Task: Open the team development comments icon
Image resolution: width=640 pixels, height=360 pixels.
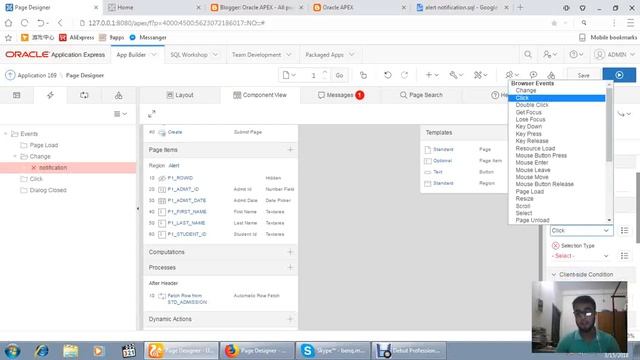Action: coord(533,75)
